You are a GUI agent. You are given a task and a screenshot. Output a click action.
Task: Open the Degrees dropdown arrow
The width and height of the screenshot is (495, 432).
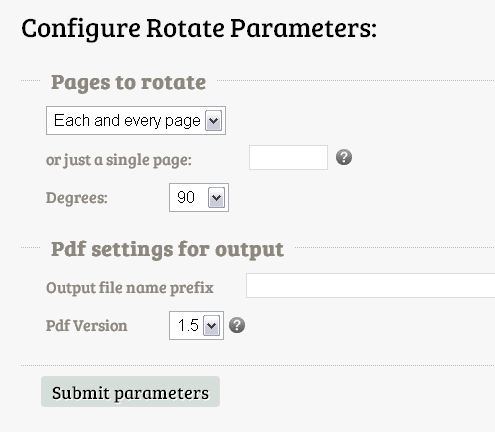tap(216, 197)
